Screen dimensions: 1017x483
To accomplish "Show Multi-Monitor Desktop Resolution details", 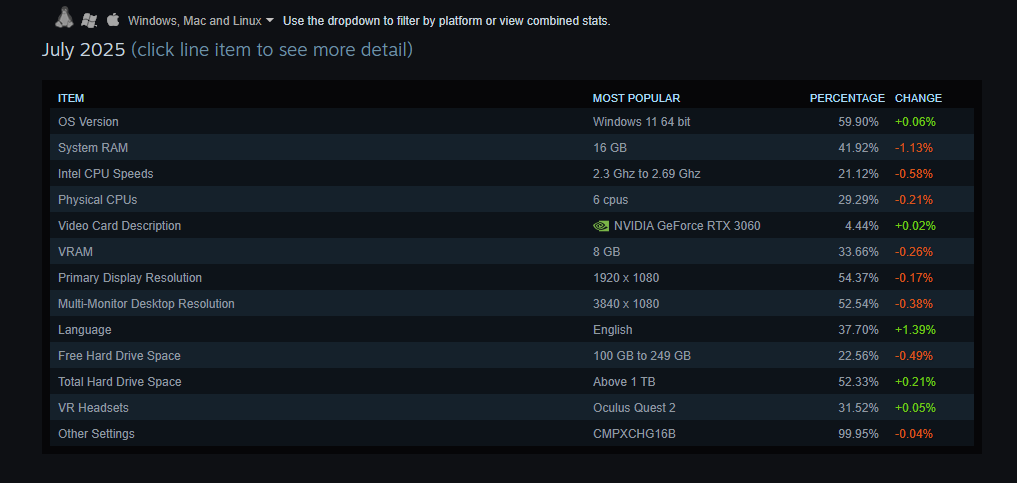I will point(512,303).
